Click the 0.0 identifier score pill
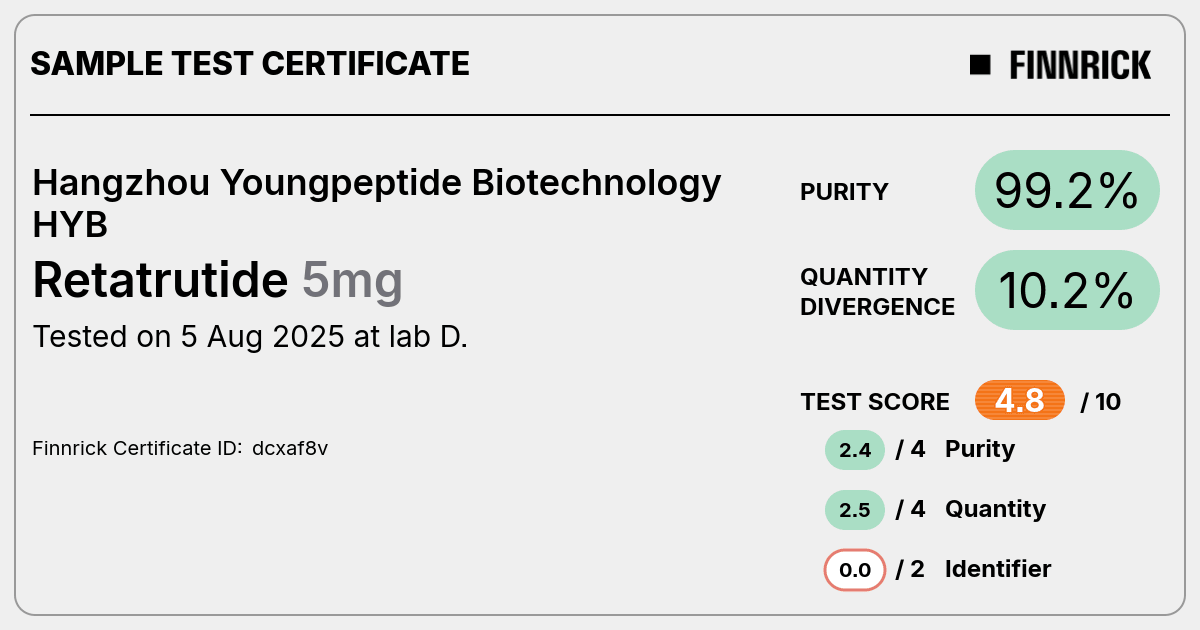Image resolution: width=1200 pixels, height=630 pixels. tap(855, 570)
